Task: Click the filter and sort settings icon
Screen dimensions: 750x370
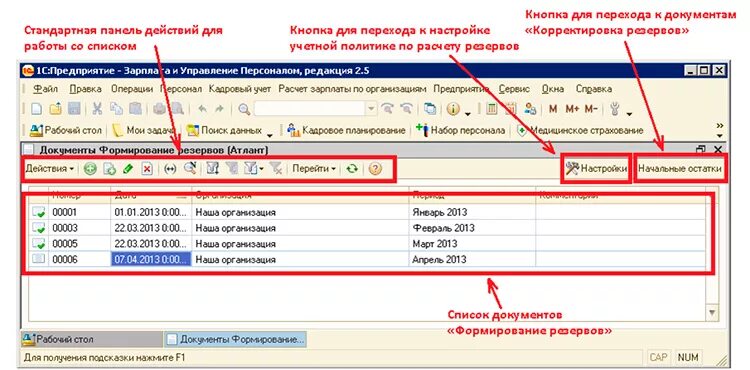Action: pyautogui.click(x=212, y=169)
